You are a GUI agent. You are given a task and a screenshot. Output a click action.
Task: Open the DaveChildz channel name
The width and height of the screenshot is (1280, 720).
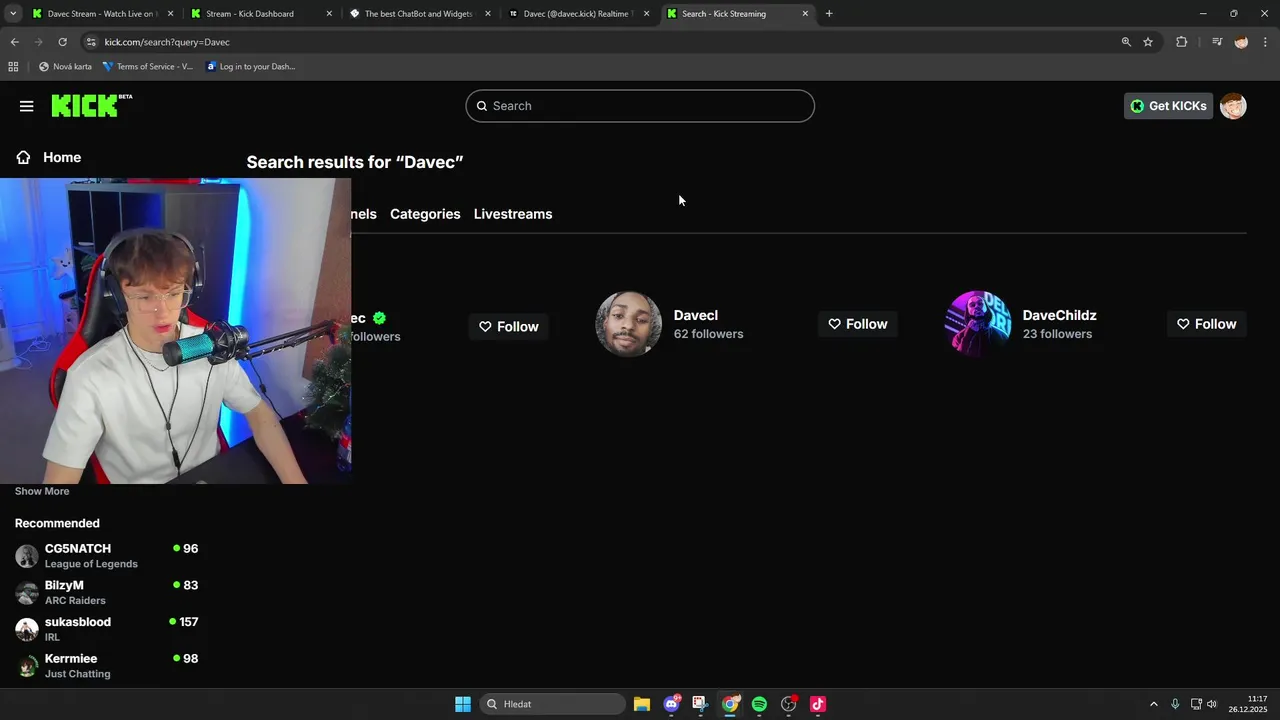[x=1060, y=315]
